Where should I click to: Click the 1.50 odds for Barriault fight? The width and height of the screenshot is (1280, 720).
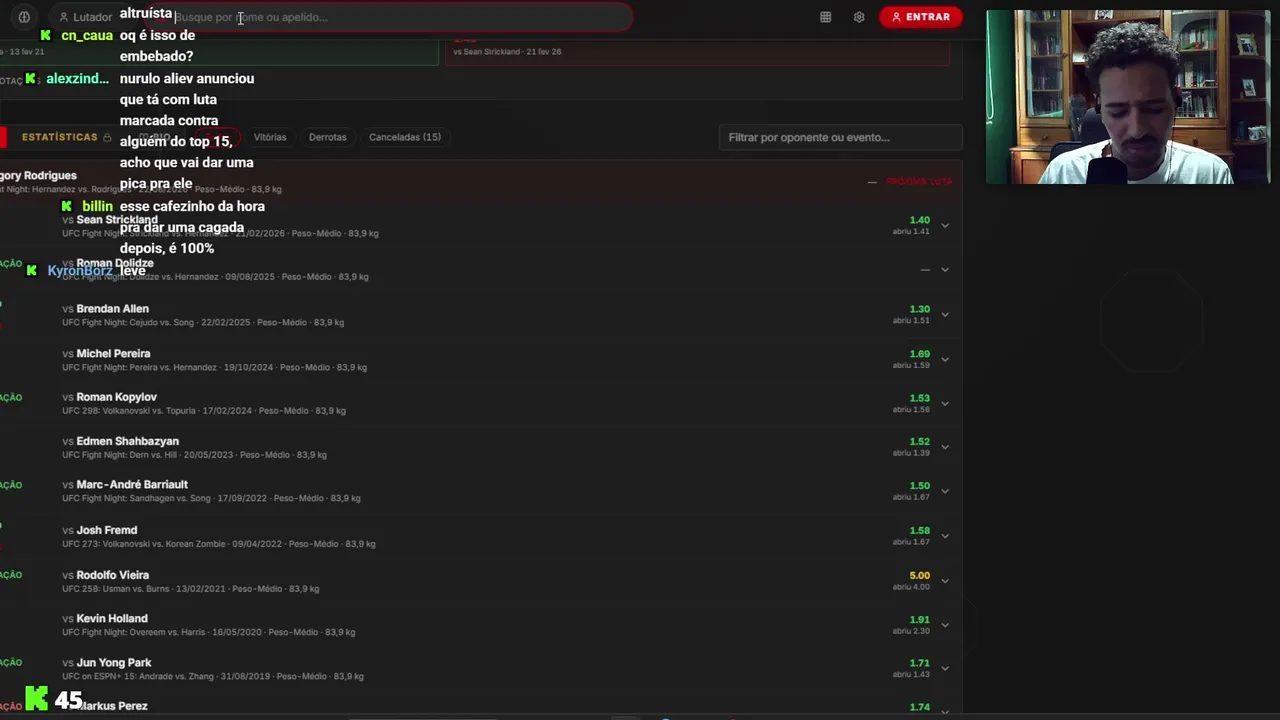click(x=920, y=486)
